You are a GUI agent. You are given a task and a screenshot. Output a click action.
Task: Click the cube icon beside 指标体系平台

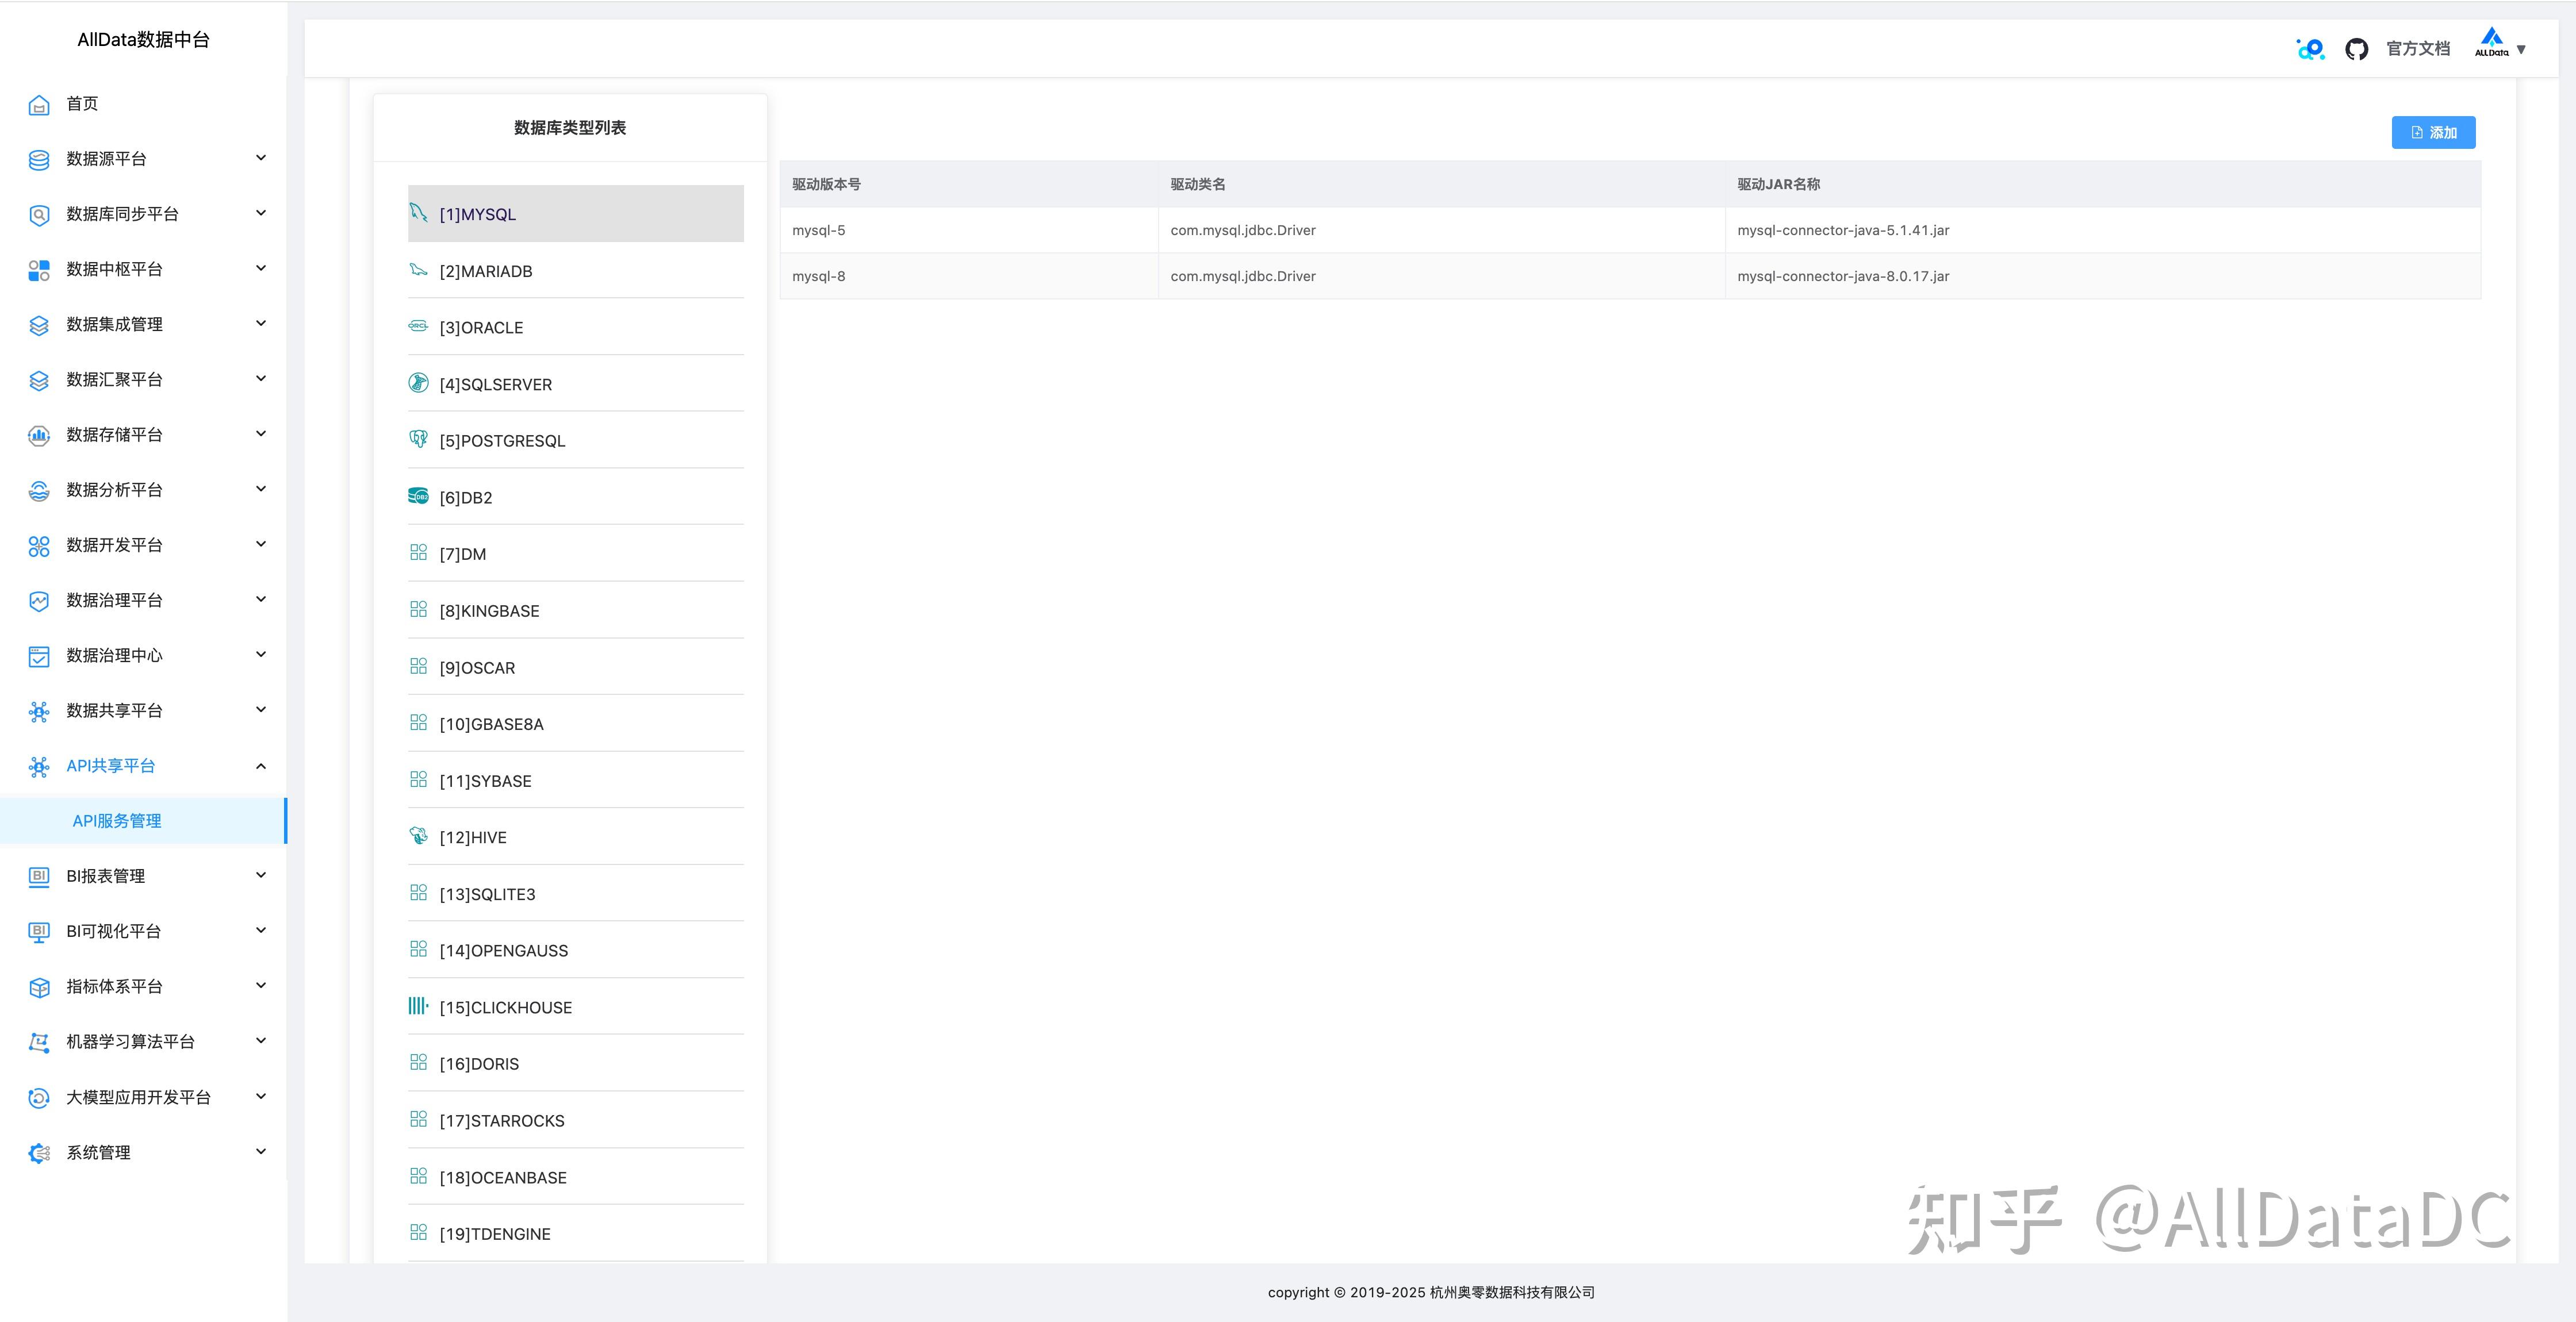coord(39,987)
